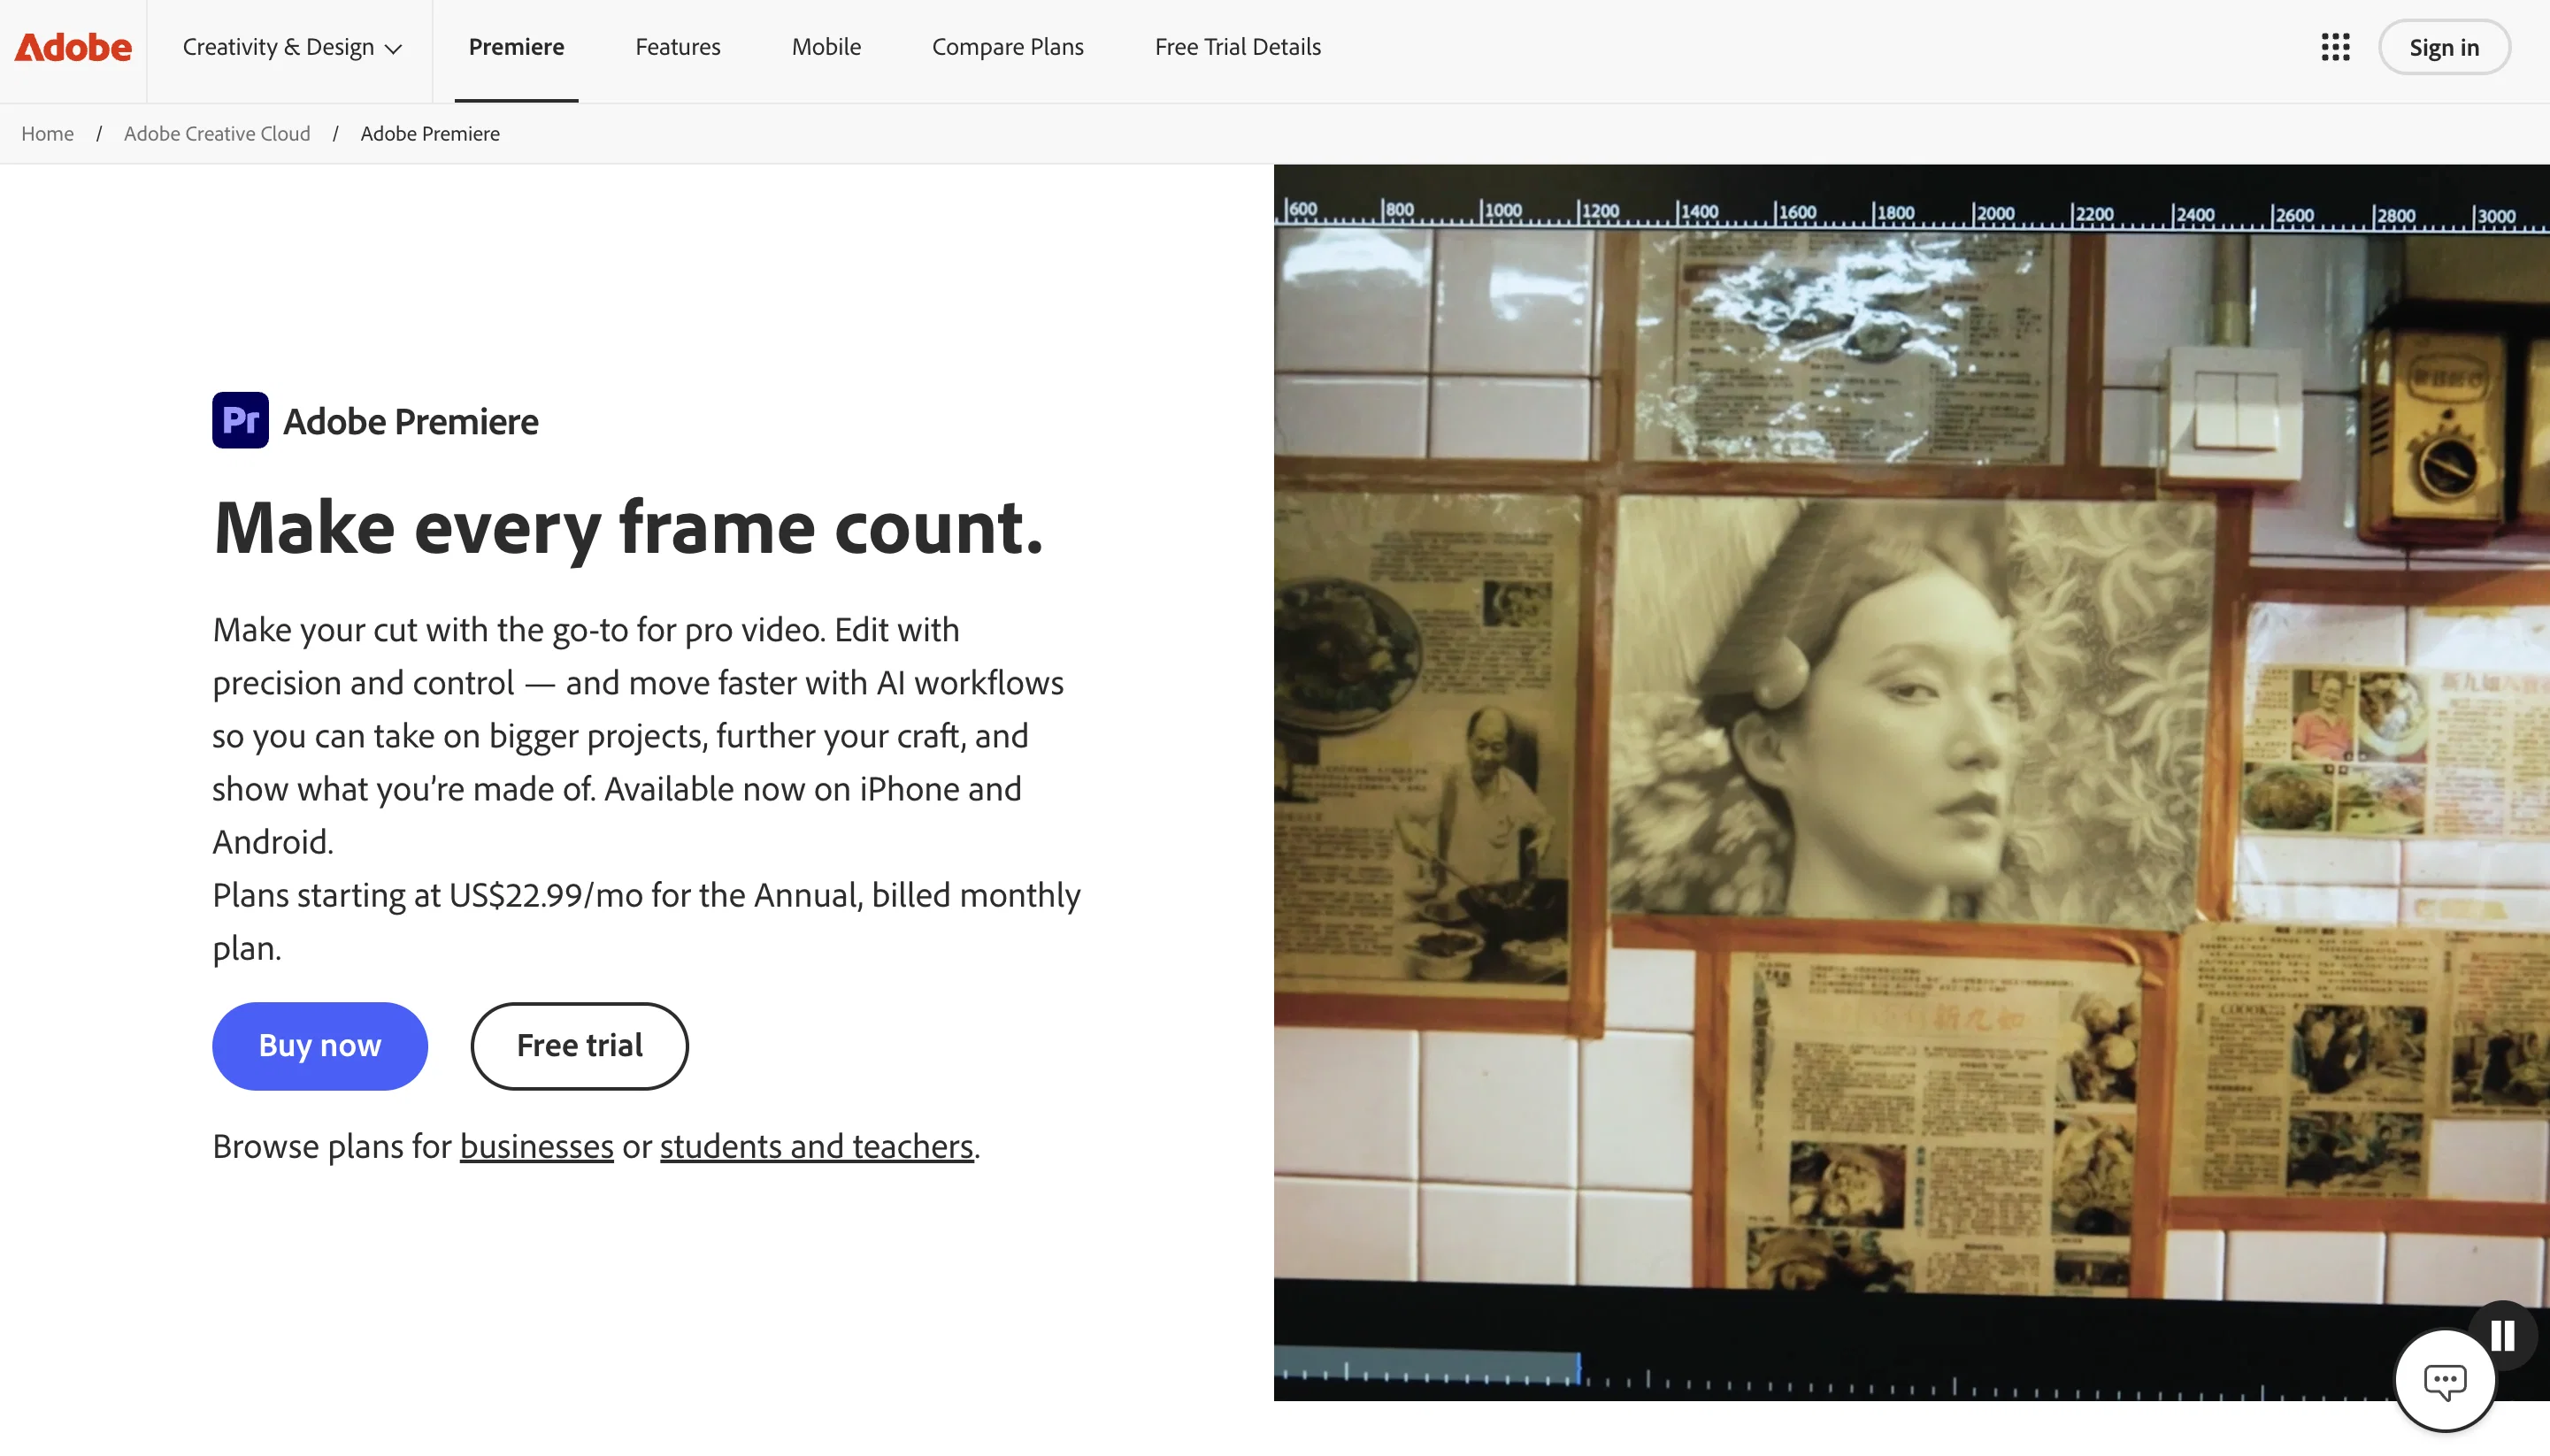Start the Free trial
The width and height of the screenshot is (2550, 1456).
[x=579, y=1046]
